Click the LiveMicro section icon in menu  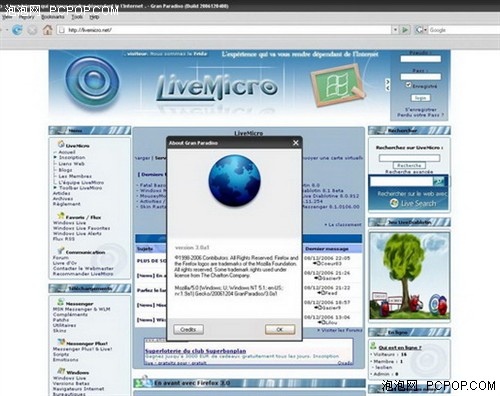[x=61, y=144]
